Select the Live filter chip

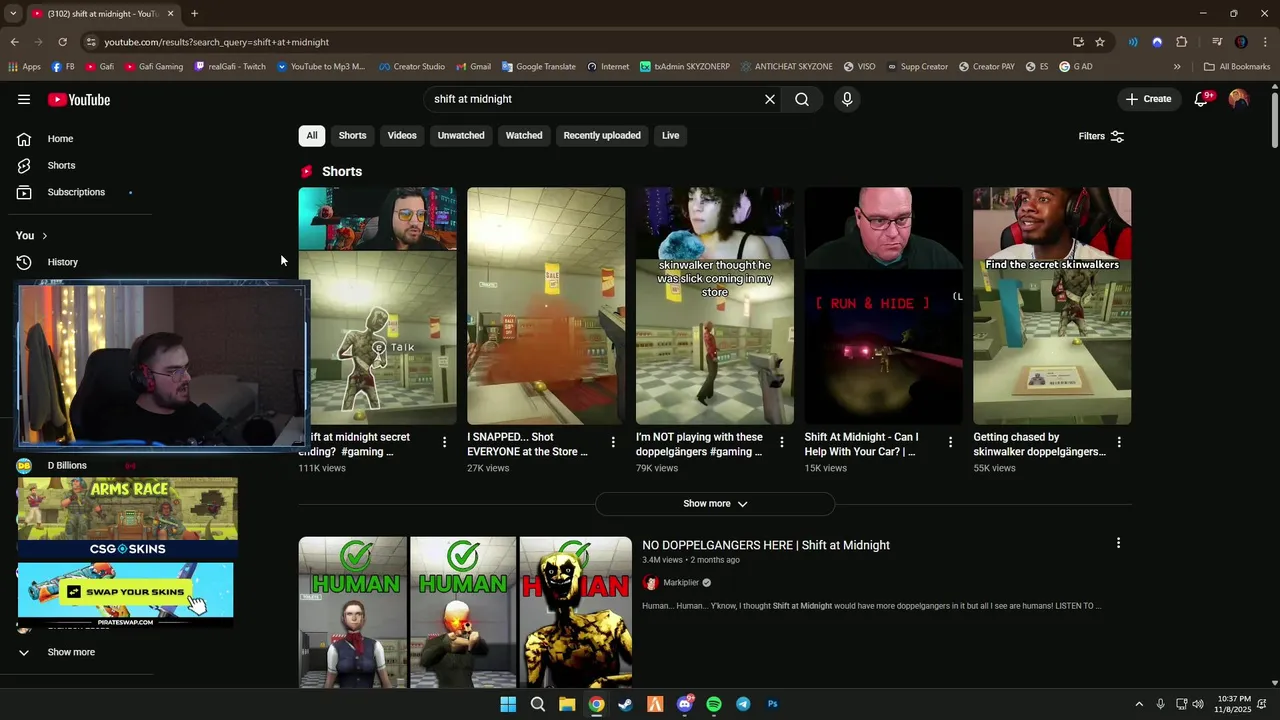click(670, 135)
